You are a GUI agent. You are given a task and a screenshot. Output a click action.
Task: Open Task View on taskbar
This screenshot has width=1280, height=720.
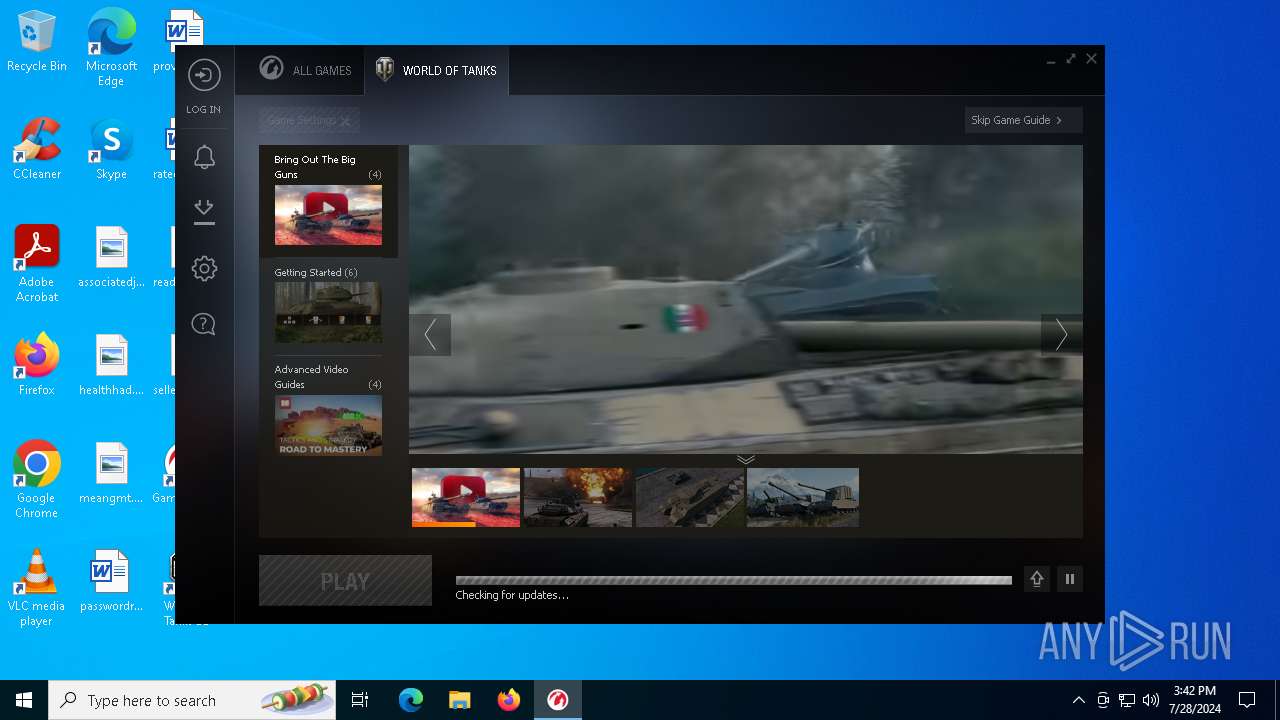point(360,700)
